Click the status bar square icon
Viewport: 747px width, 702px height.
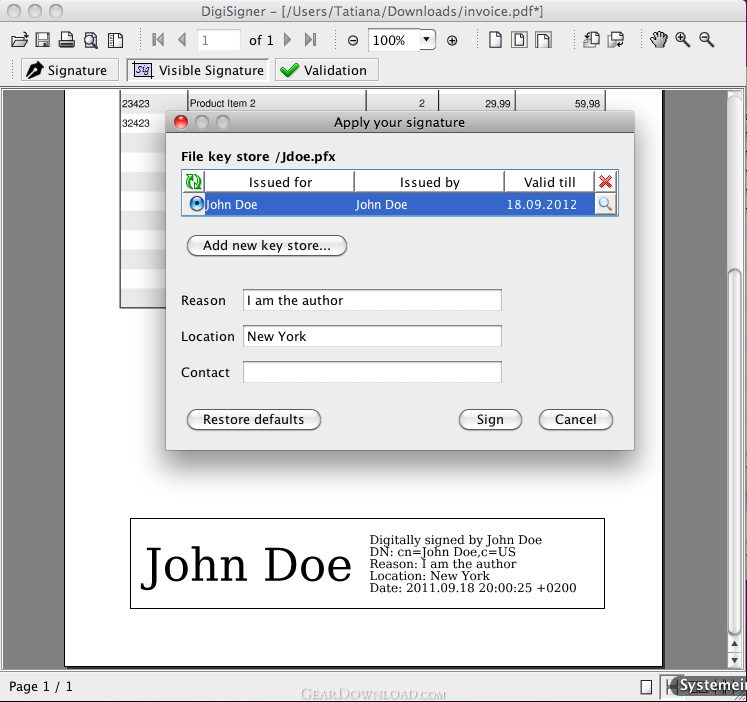tap(646, 687)
